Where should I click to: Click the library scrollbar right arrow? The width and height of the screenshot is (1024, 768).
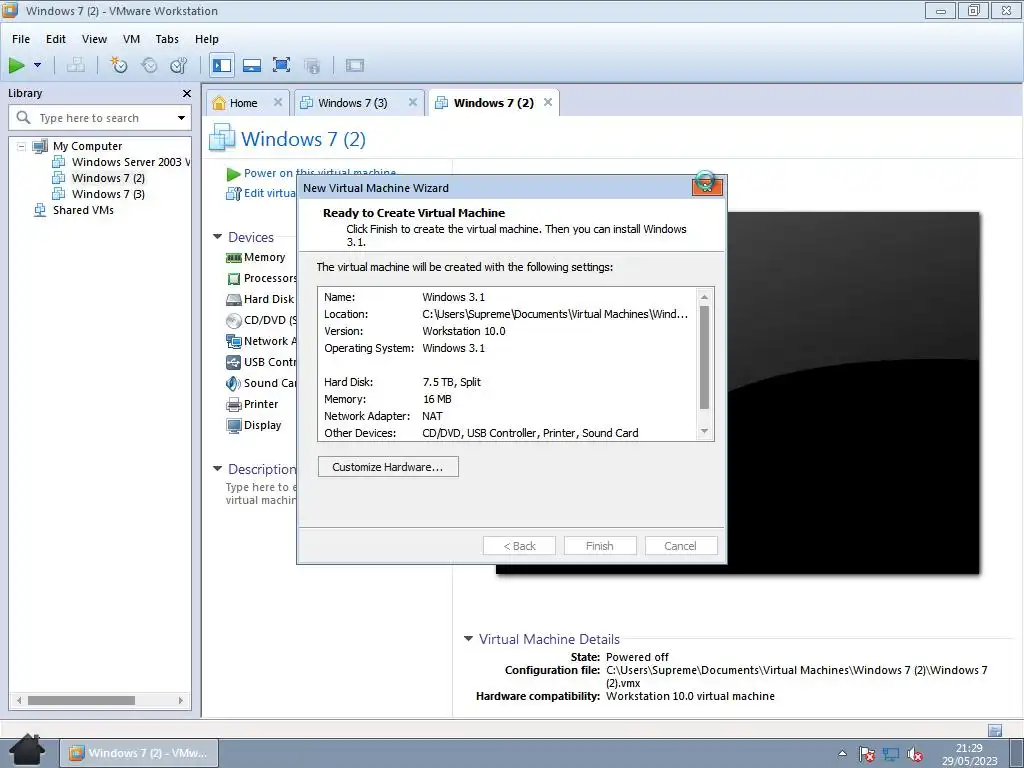(181, 700)
